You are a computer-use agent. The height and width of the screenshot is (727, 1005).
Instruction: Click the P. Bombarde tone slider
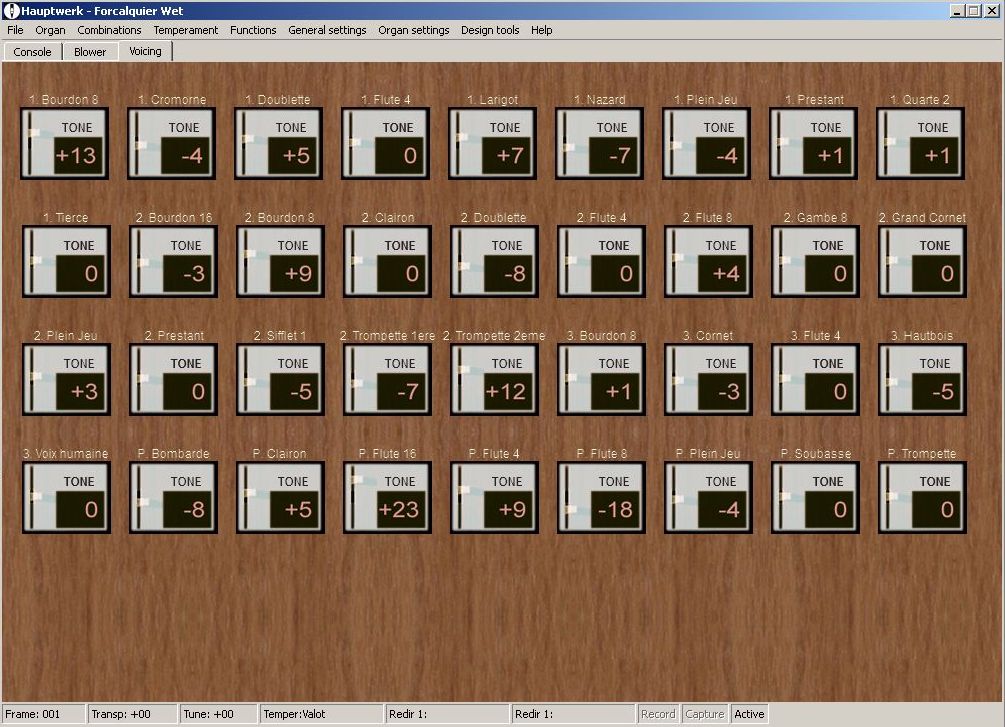tap(140, 498)
